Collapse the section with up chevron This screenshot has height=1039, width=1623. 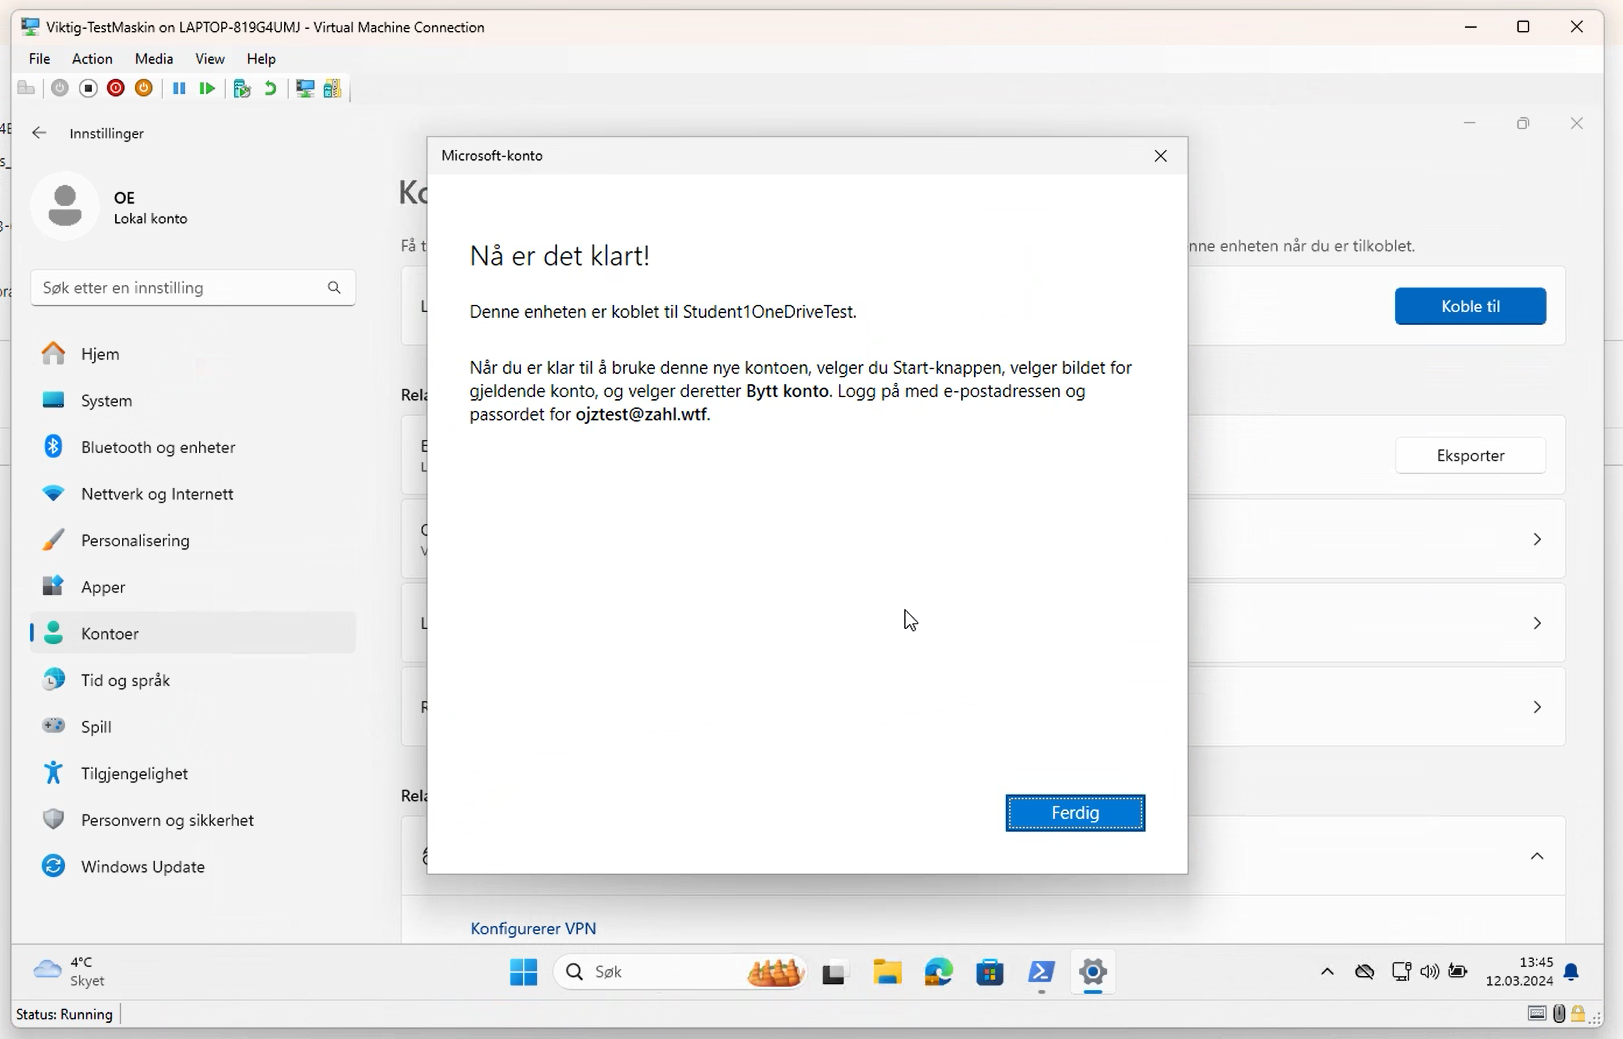click(1537, 856)
